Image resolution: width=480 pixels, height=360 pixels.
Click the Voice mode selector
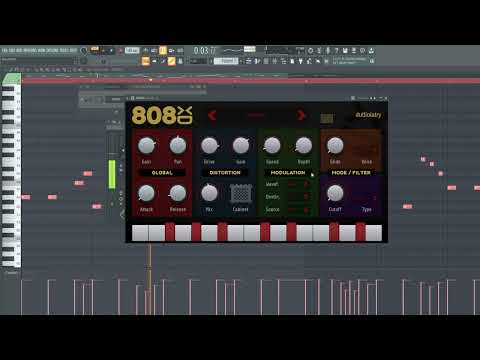click(x=366, y=150)
